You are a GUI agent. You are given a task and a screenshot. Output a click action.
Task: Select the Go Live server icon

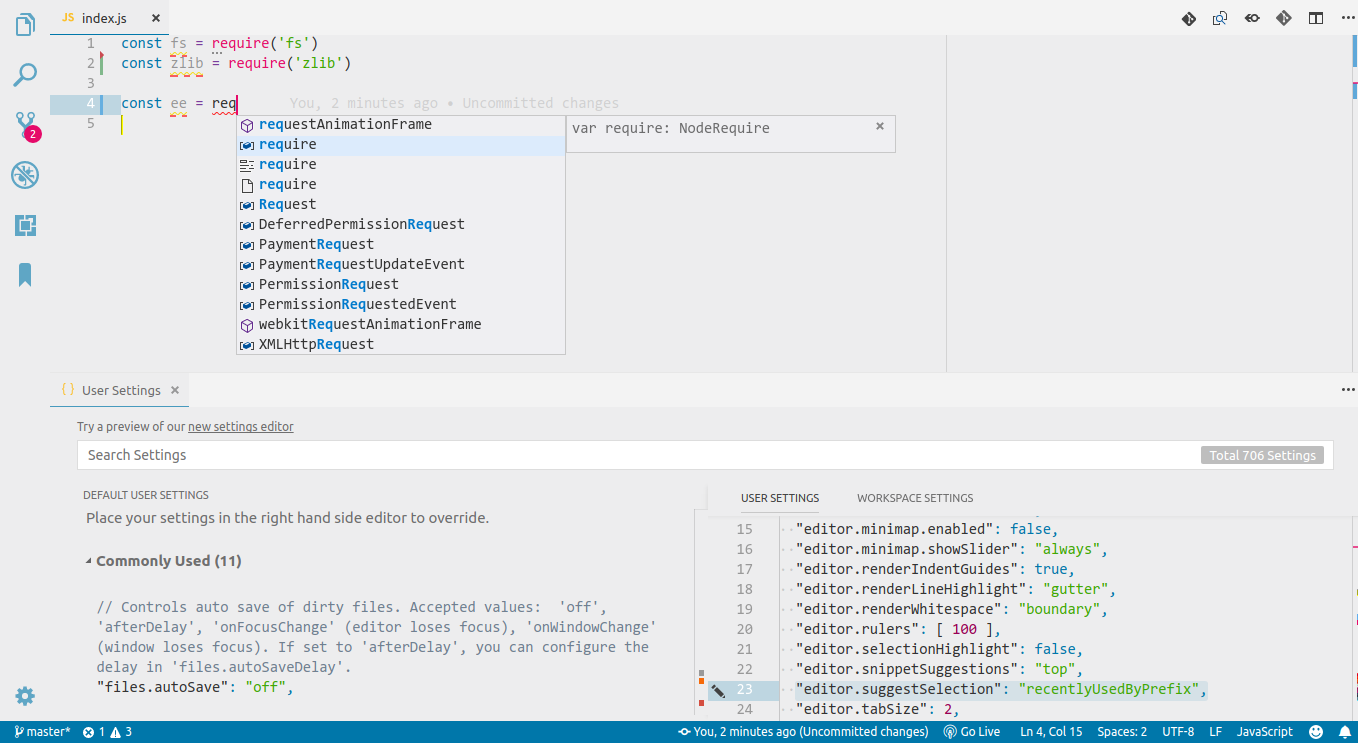coord(971,731)
